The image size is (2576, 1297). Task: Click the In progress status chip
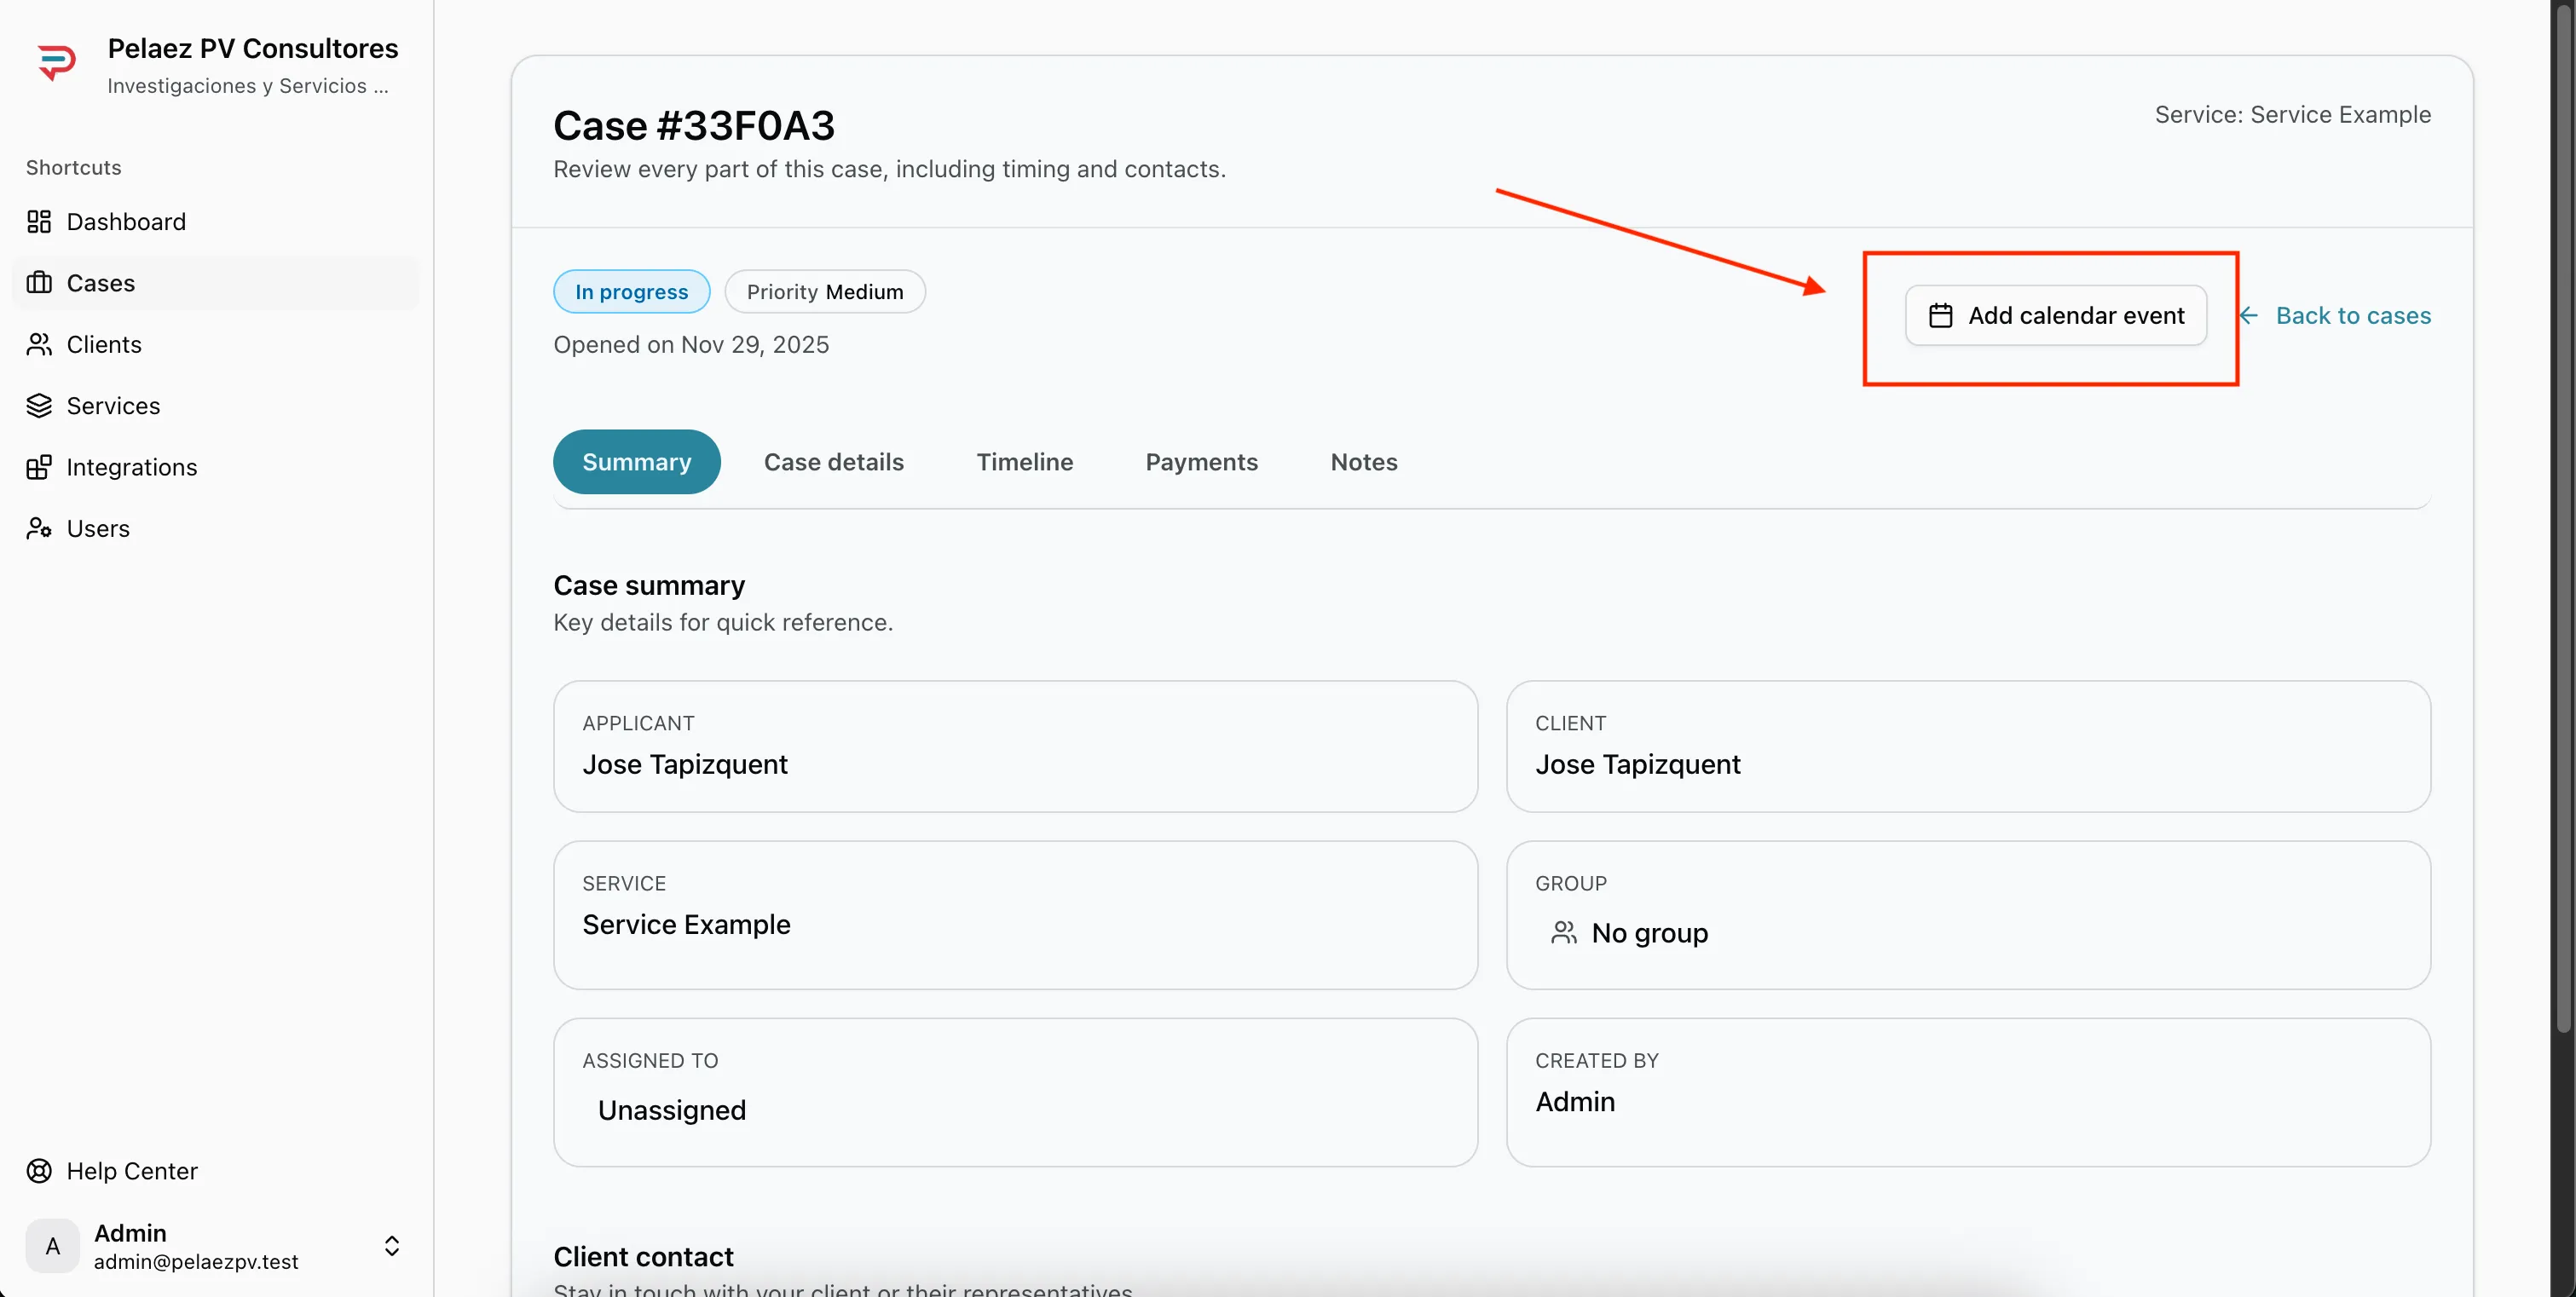pos(631,291)
